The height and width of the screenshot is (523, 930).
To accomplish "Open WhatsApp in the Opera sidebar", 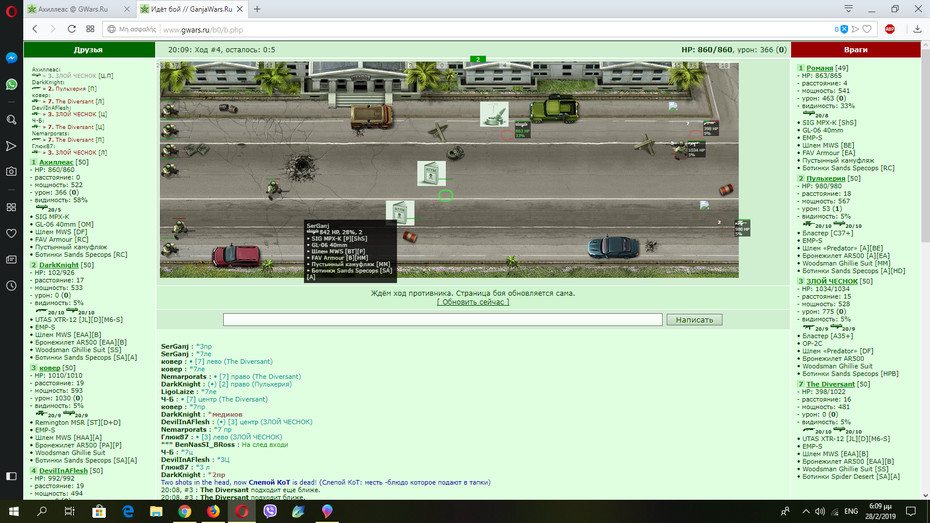I will (11, 84).
